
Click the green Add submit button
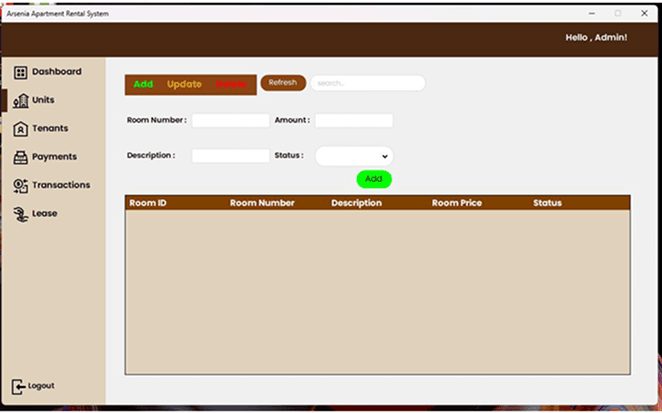coord(374,179)
